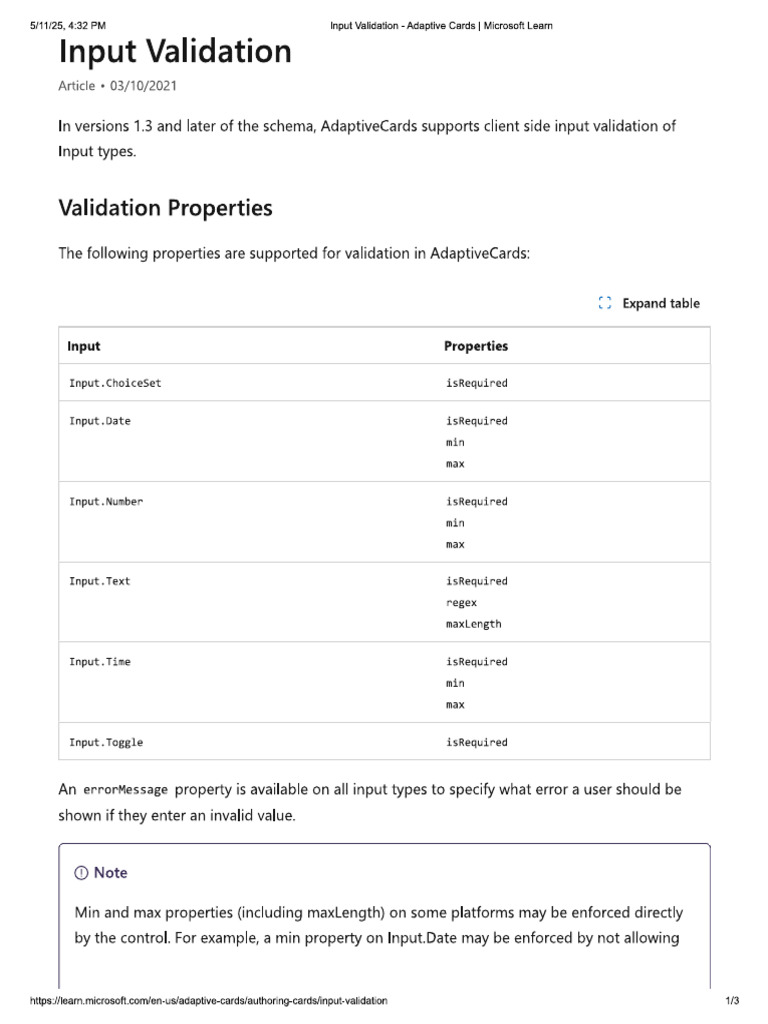This screenshot has height=1024, width=768.
Task: Select the Input.Time table cell
Action: 100,661
